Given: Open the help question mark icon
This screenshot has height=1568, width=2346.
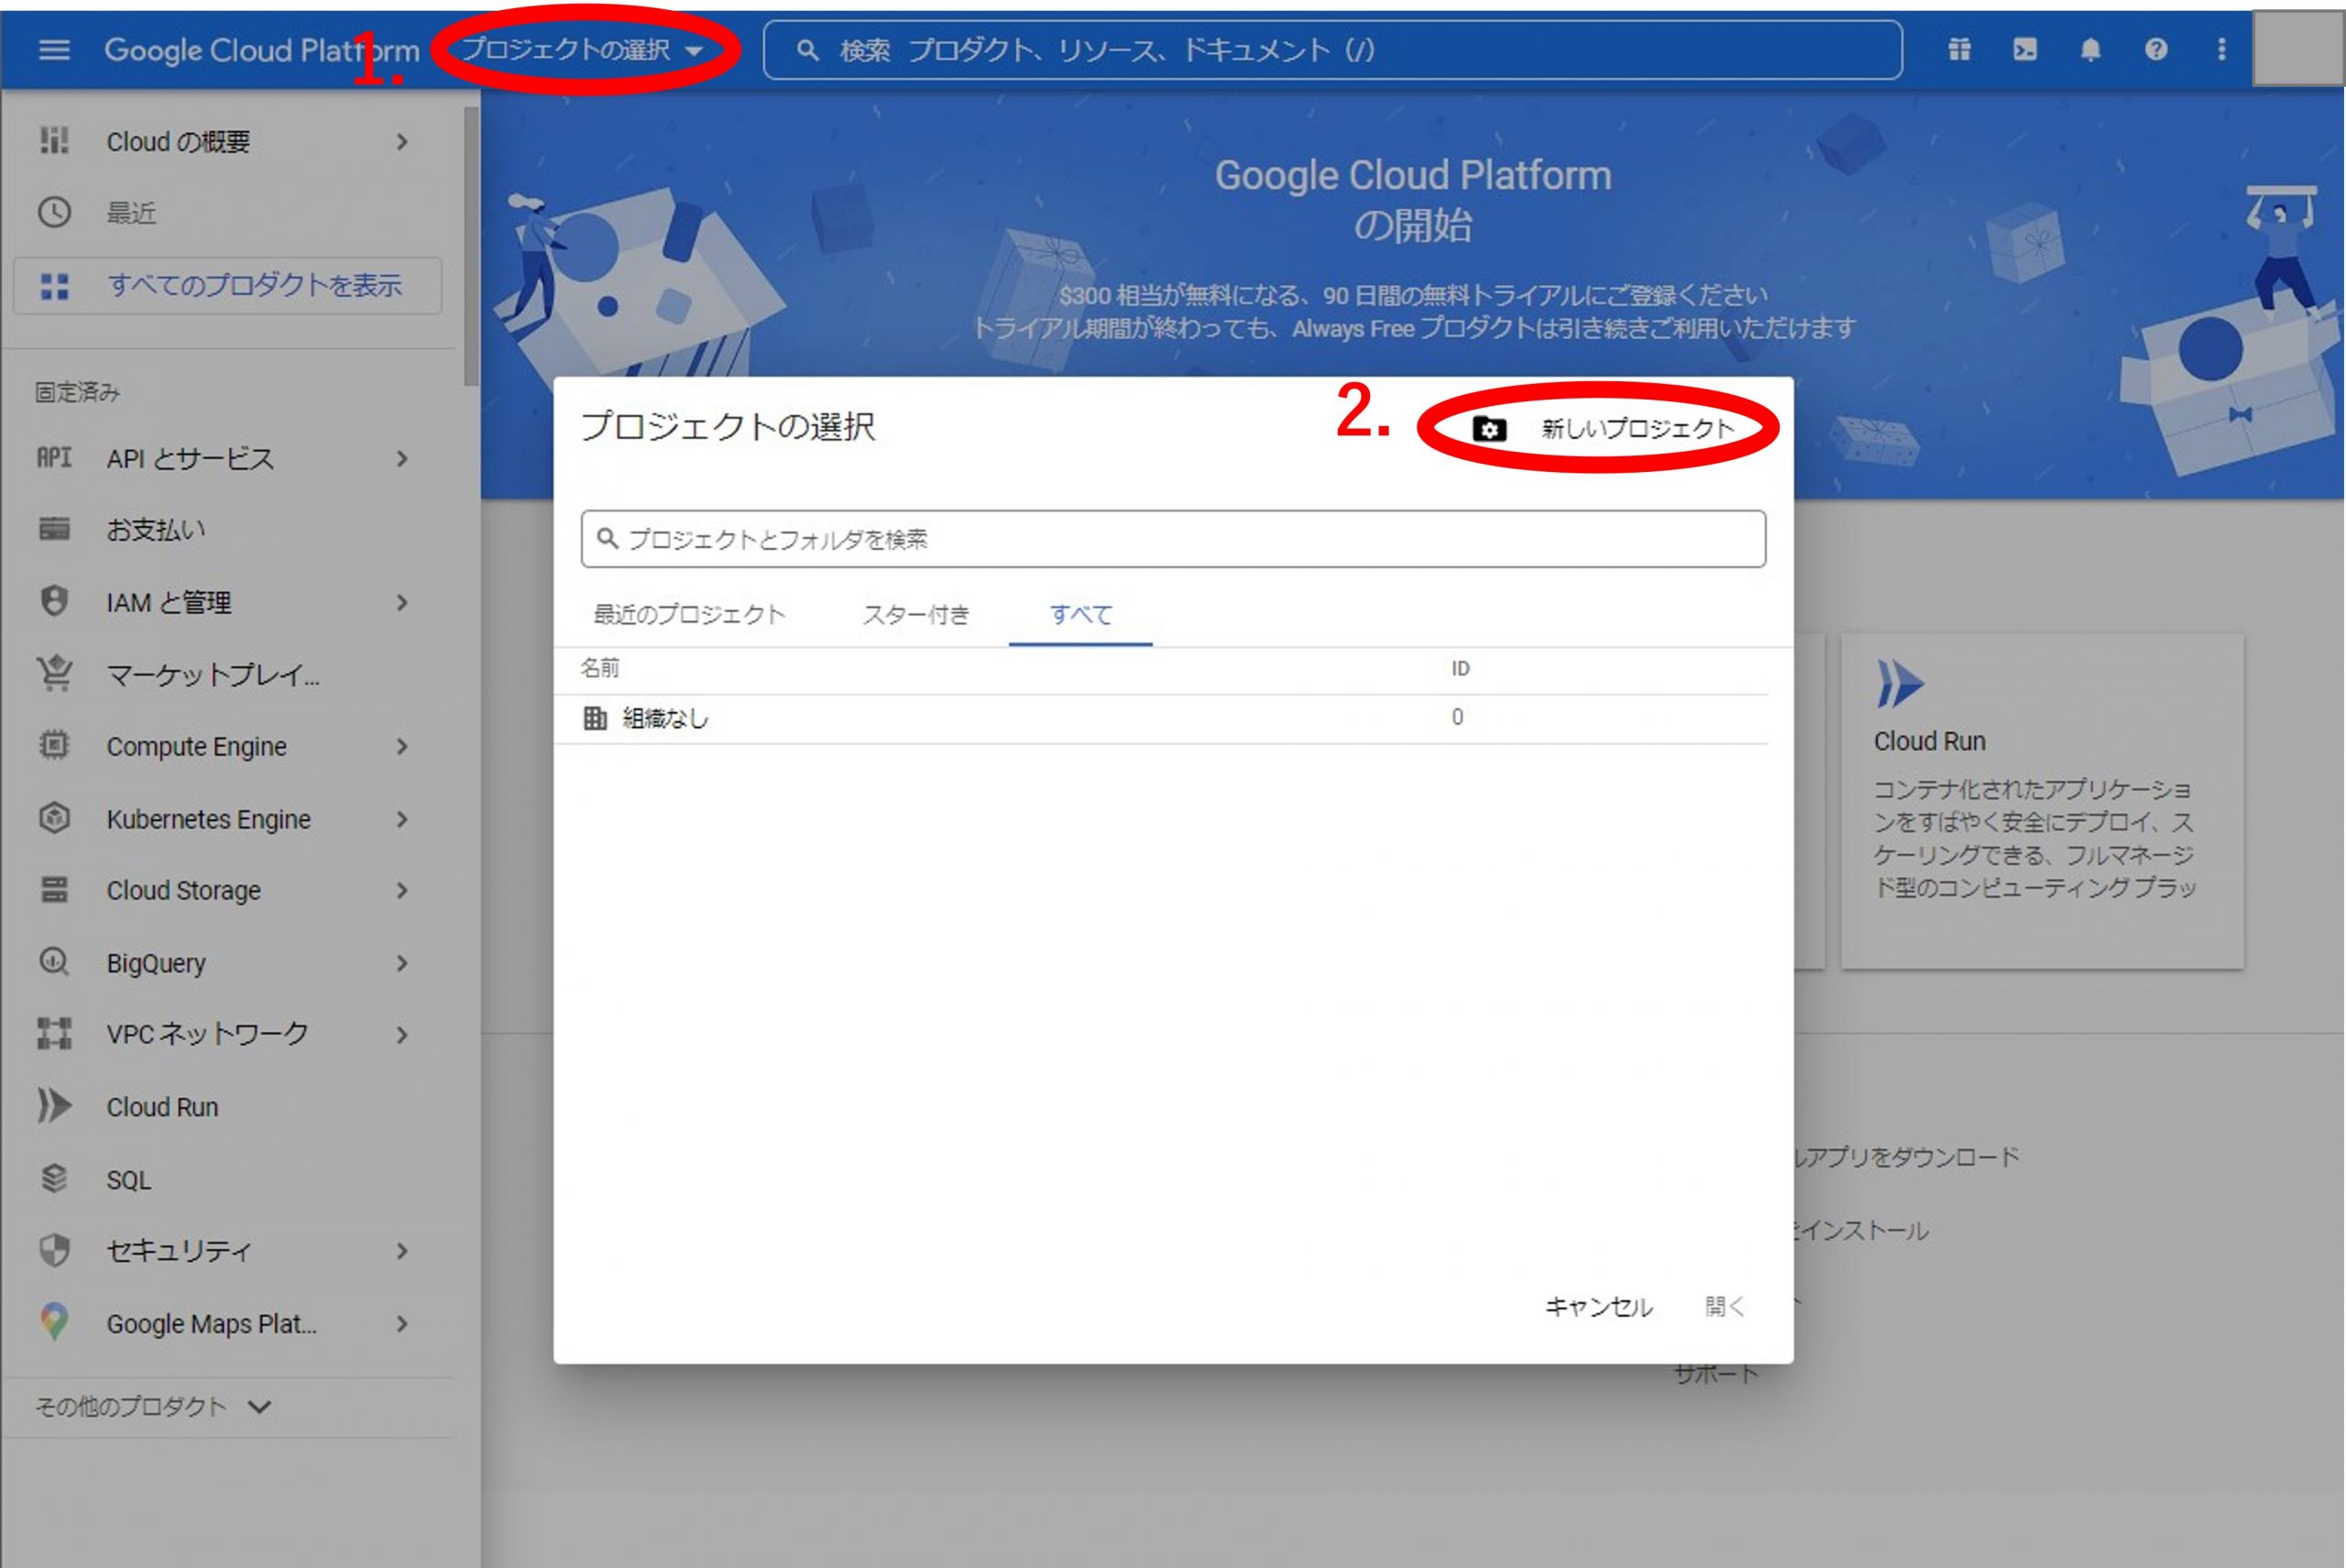Looking at the screenshot, I should 2156,49.
